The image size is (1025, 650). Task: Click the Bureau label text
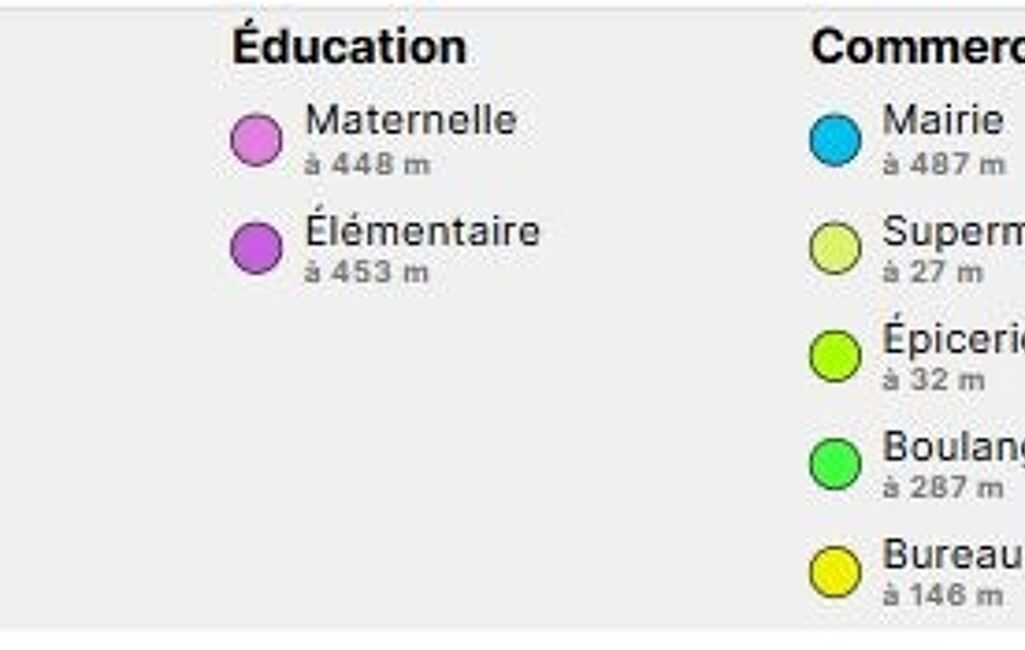952,554
